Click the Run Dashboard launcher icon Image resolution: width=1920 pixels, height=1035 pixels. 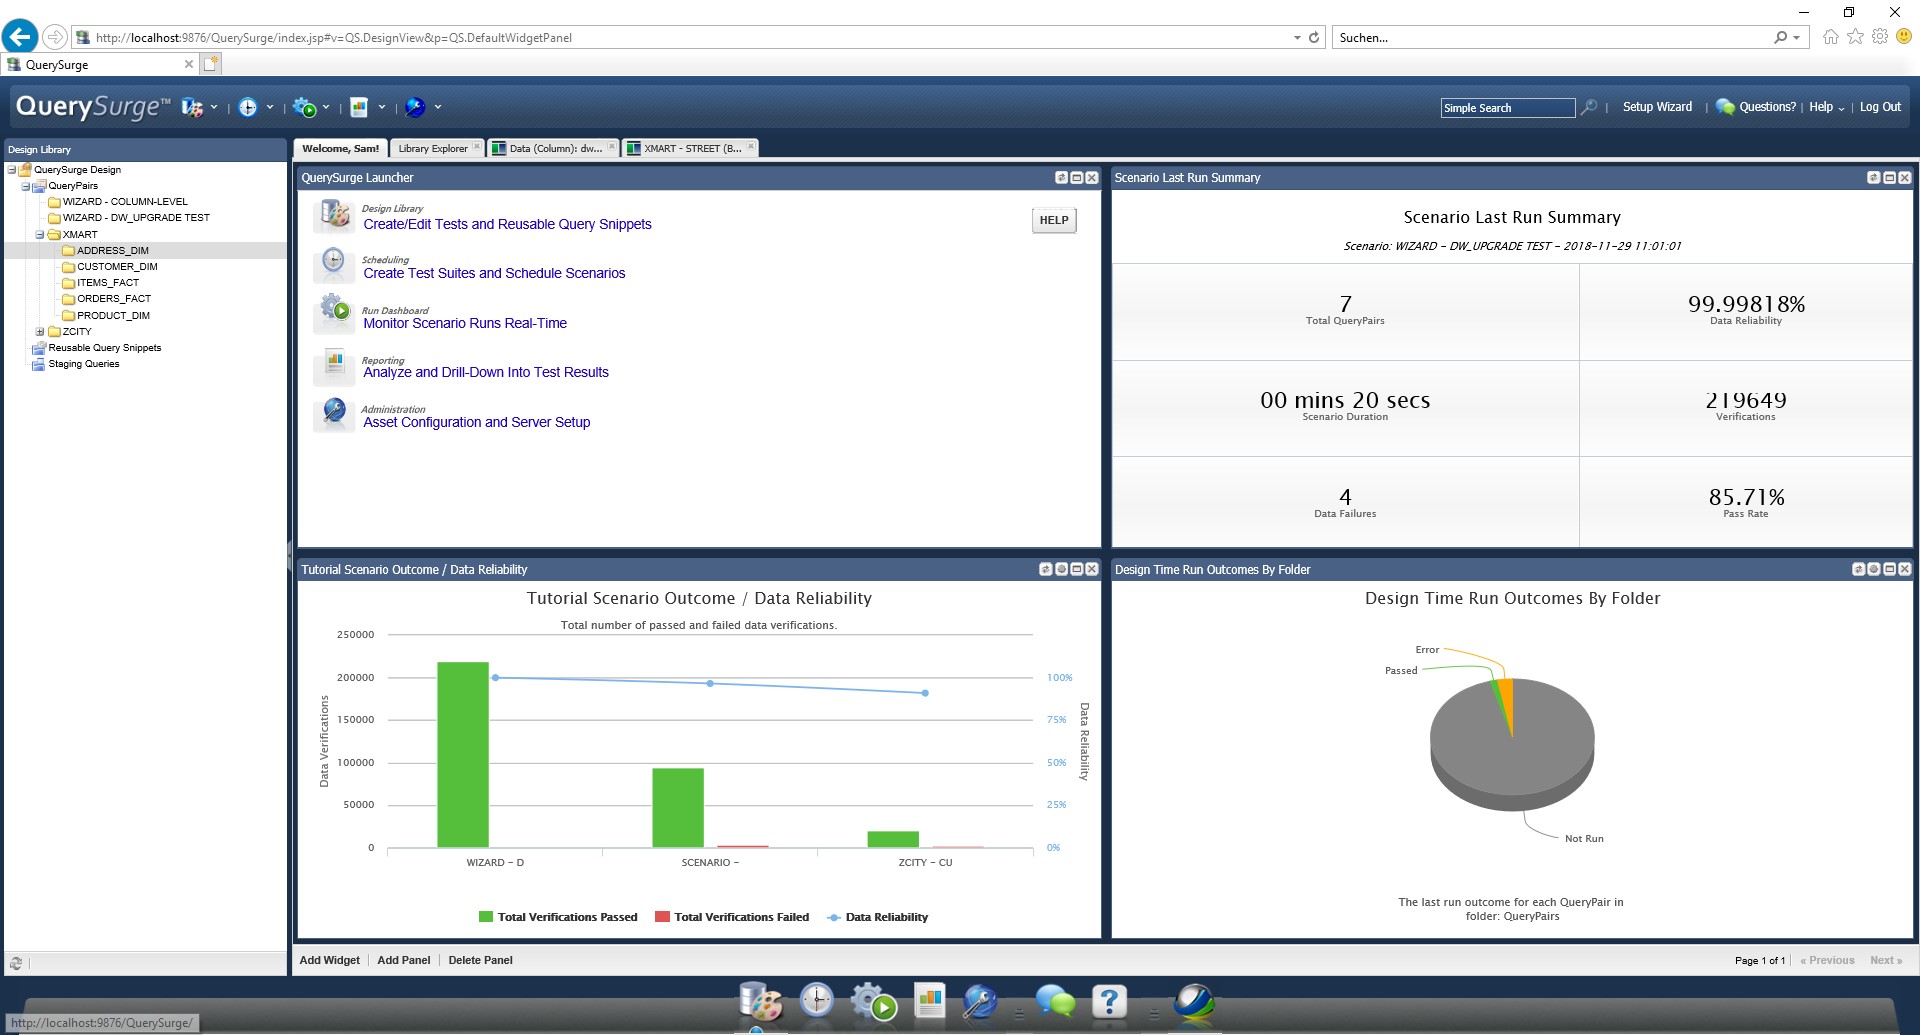pos(334,313)
